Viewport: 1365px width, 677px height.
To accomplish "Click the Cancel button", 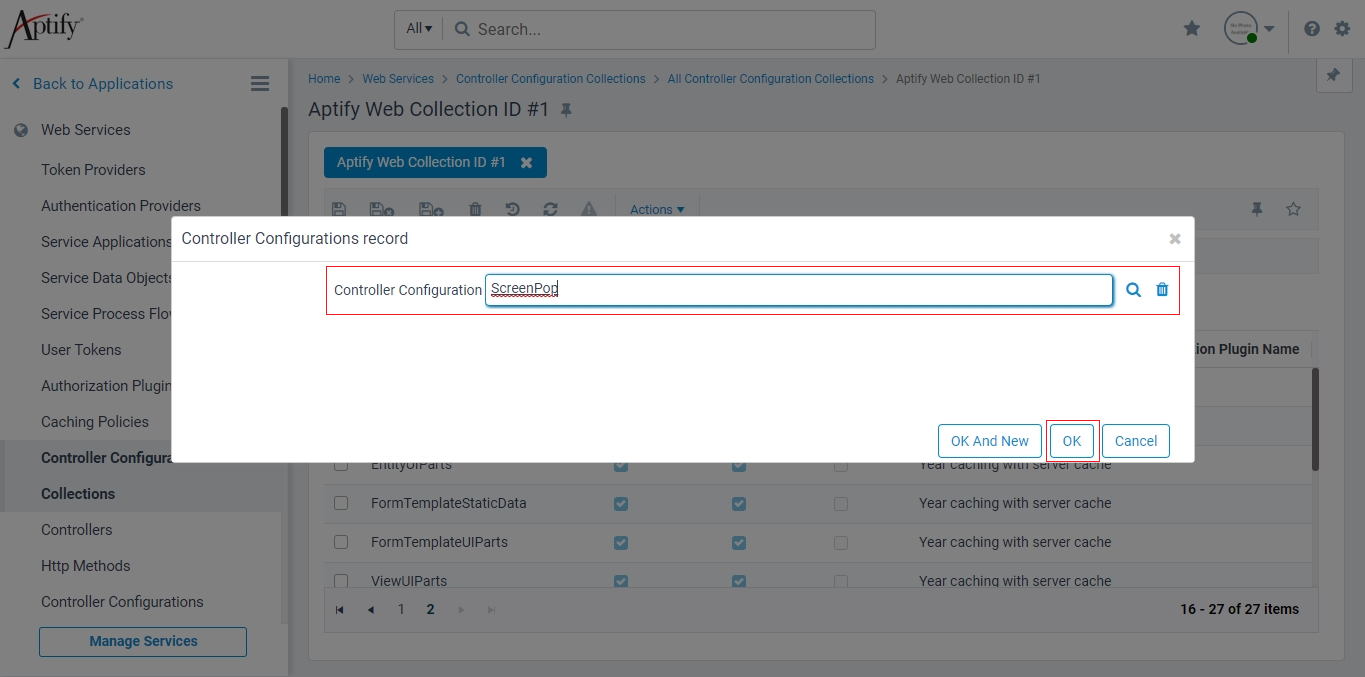I will [1136, 441].
